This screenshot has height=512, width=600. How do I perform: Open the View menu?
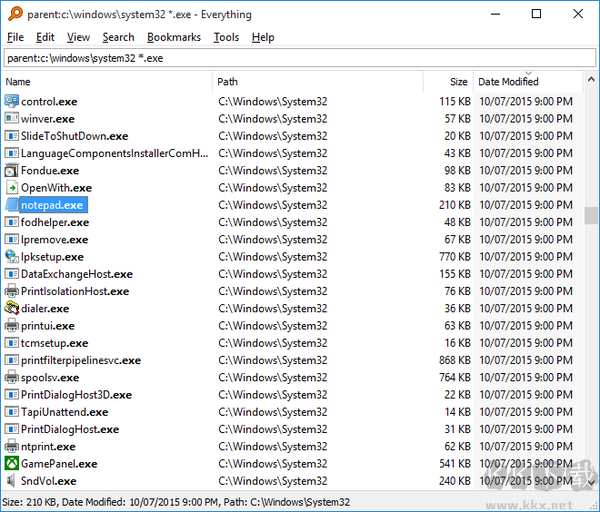78,37
